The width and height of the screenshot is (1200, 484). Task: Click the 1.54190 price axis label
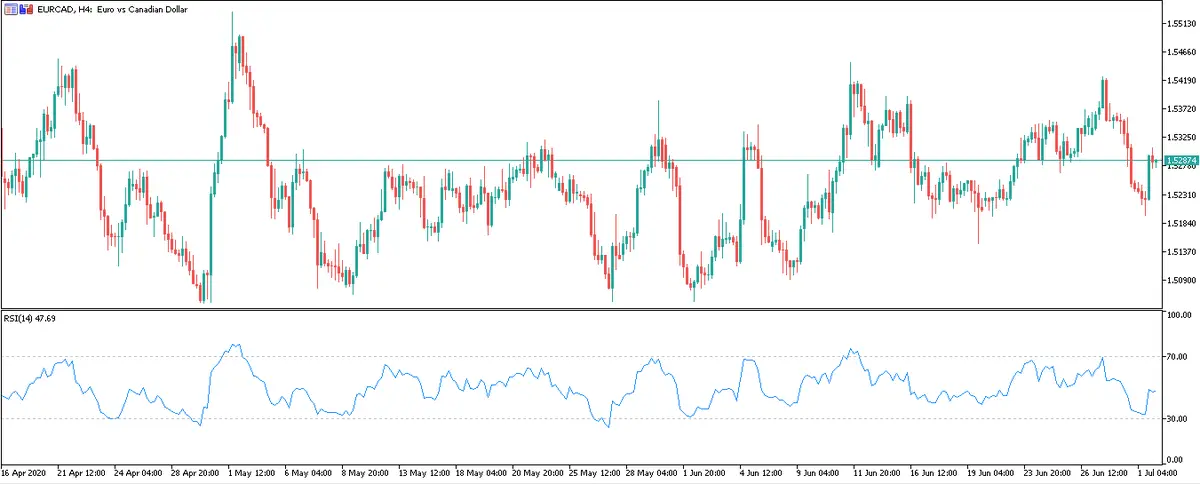coord(1182,80)
